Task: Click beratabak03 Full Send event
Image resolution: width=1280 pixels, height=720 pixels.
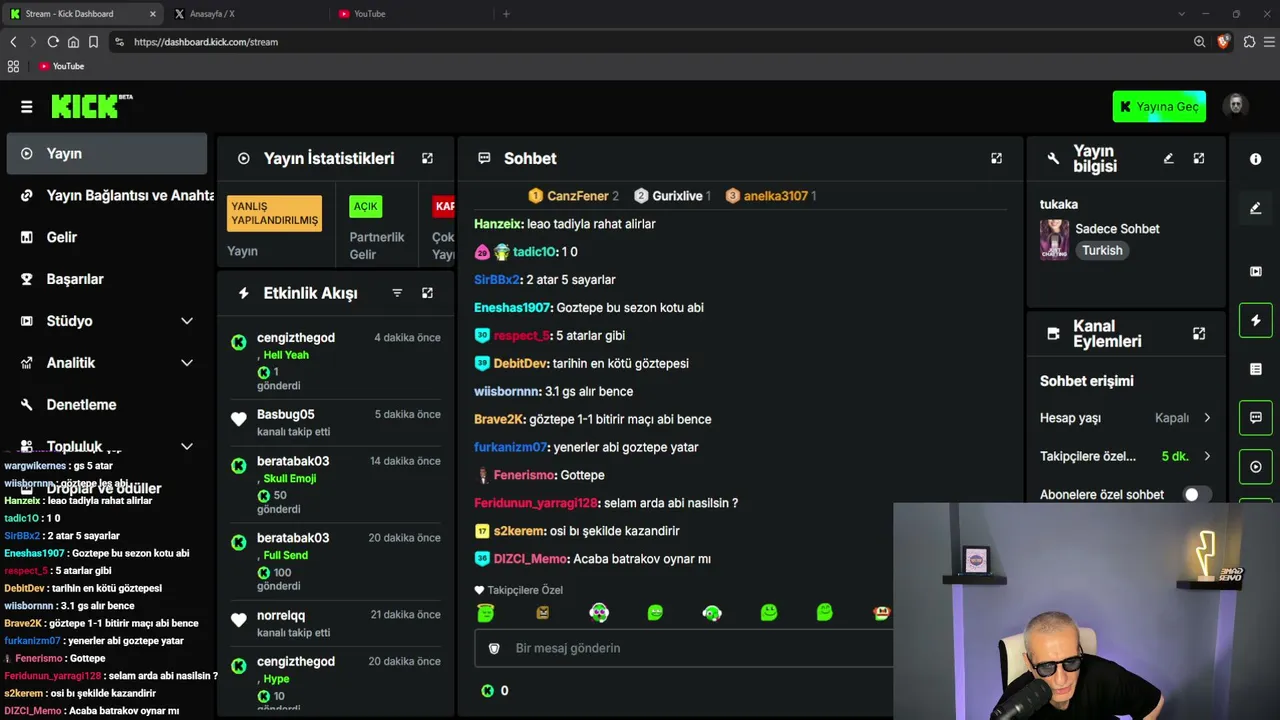Action: click(x=335, y=562)
